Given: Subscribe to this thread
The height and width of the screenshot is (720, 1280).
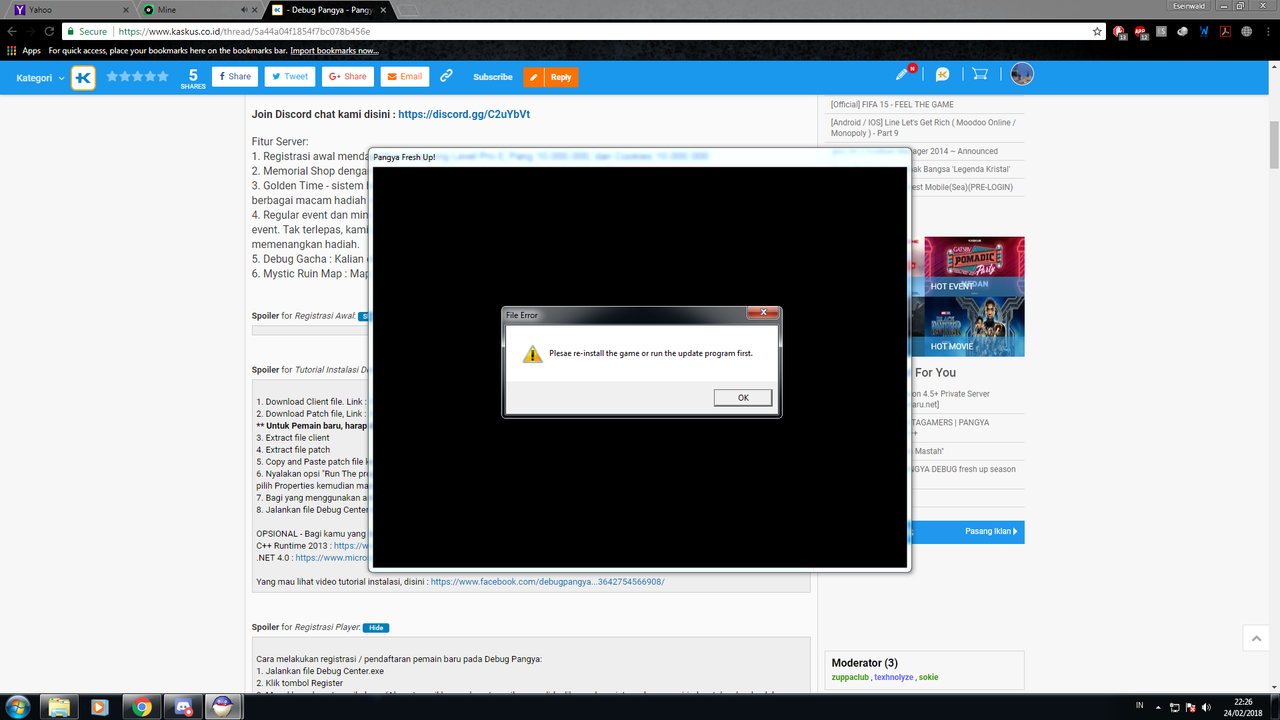Looking at the screenshot, I should (x=493, y=77).
